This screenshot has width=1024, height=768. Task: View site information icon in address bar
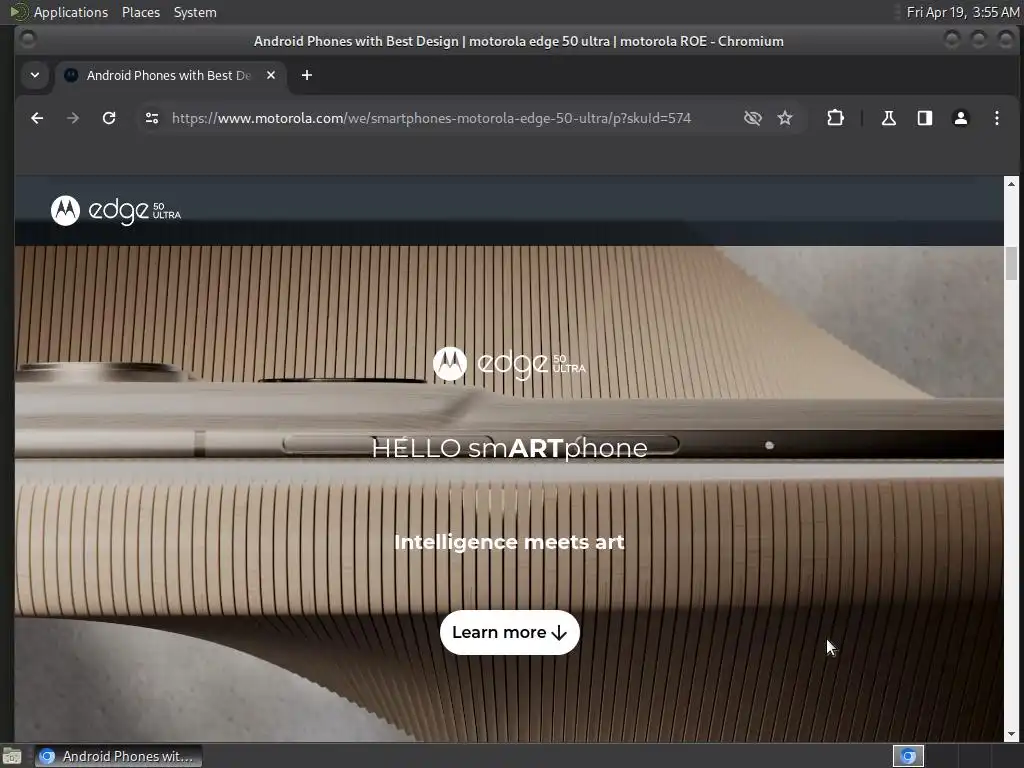click(152, 118)
